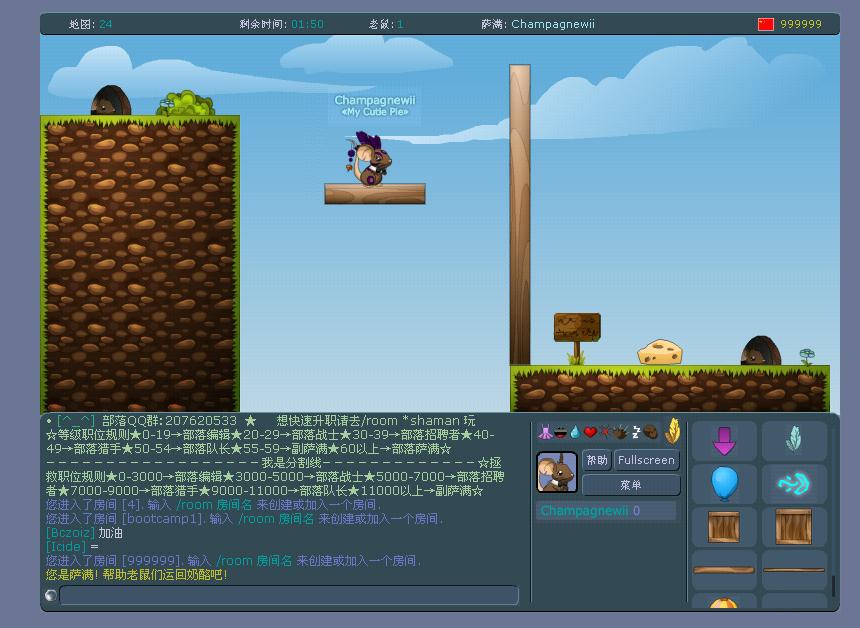This screenshot has height=628, width=860.
Task: Click the [Icide] player name in chat
Action: [66, 547]
